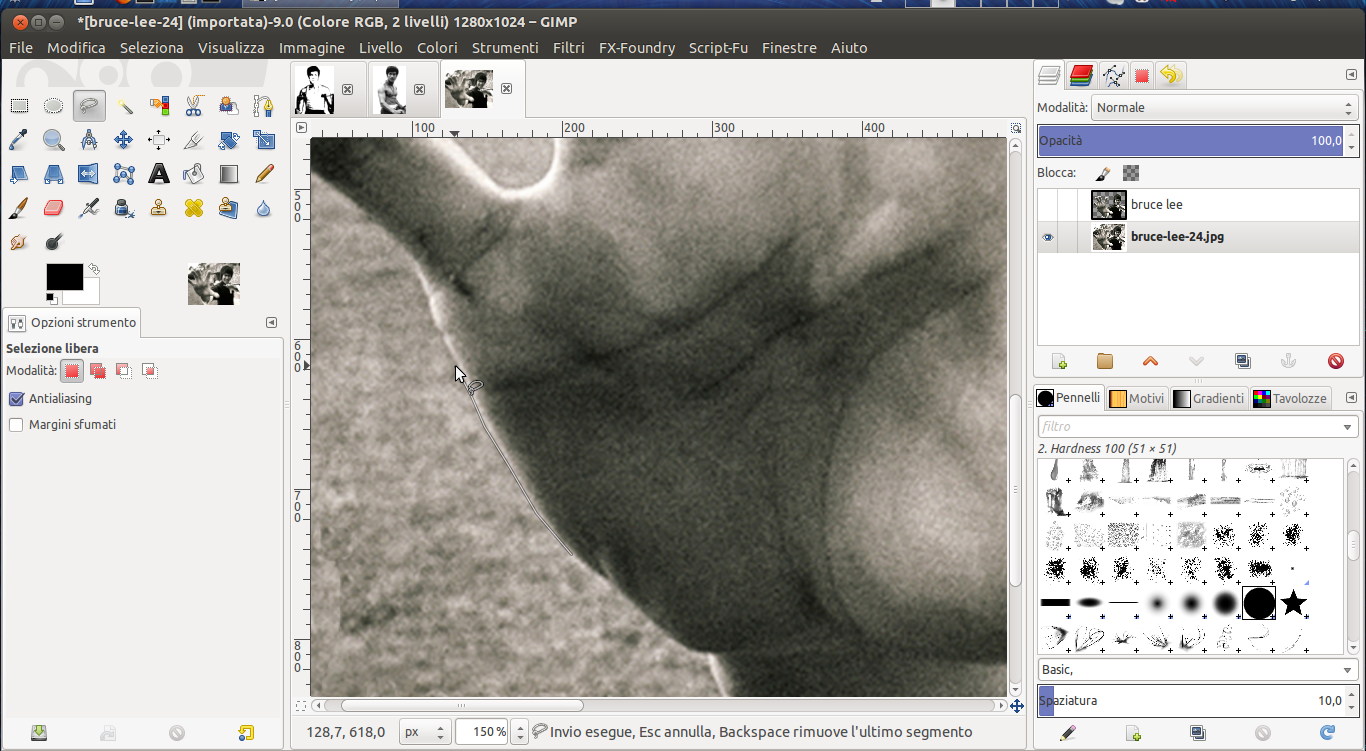Enable the Margini sfumati checkbox
The width and height of the screenshot is (1366, 751).
tap(16, 424)
